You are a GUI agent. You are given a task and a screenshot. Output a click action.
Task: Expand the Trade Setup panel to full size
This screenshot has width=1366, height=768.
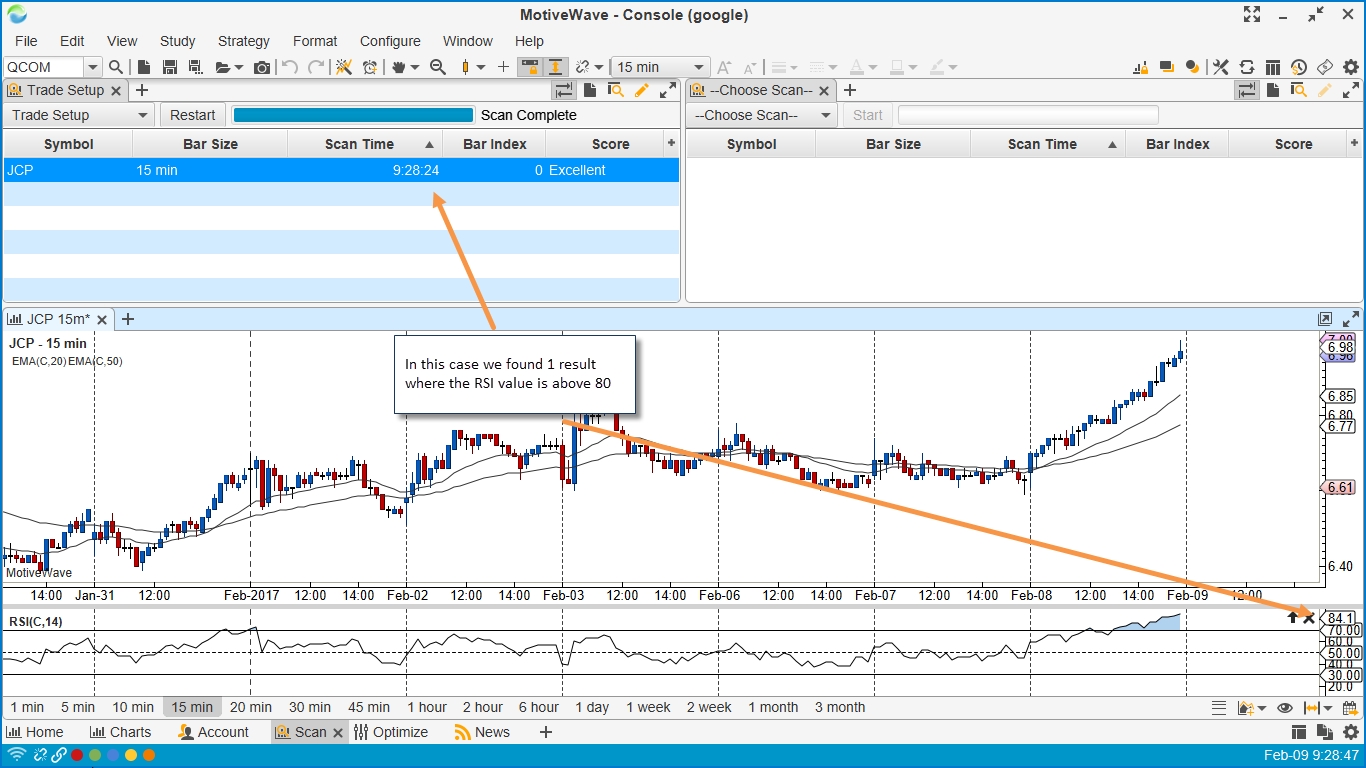point(667,90)
